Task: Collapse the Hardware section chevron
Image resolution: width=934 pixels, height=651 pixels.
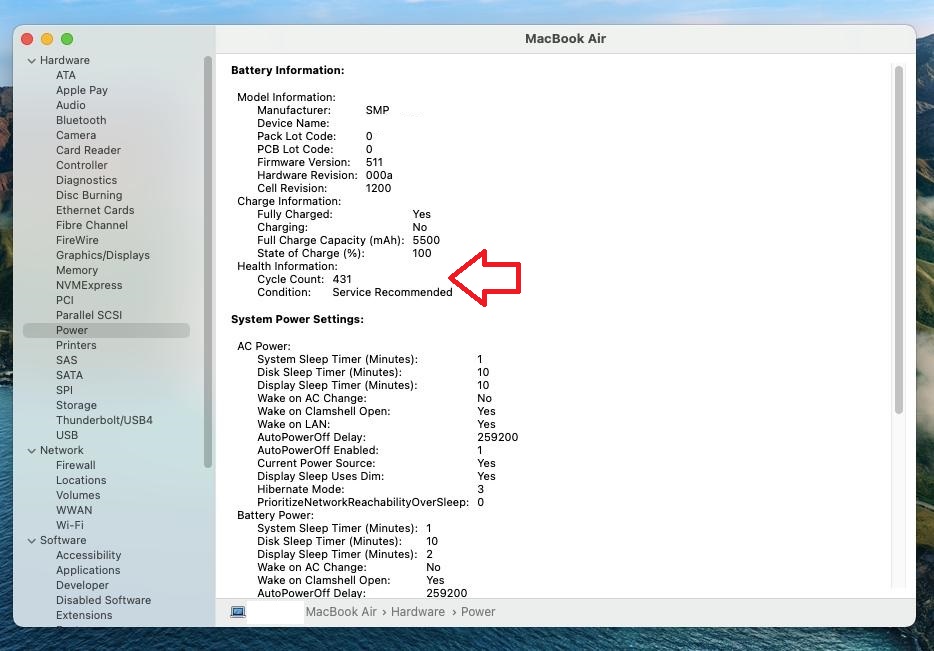Action: [32, 61]
